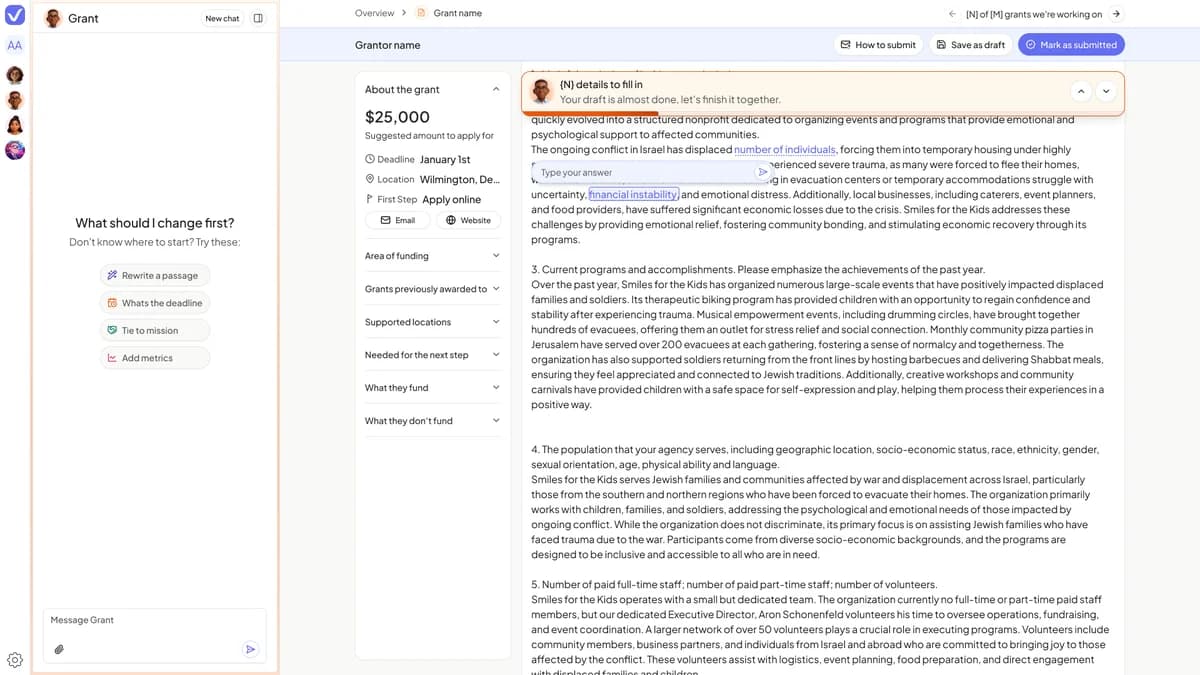Send the chat message with arrow icon

click(x=250, y=649)
